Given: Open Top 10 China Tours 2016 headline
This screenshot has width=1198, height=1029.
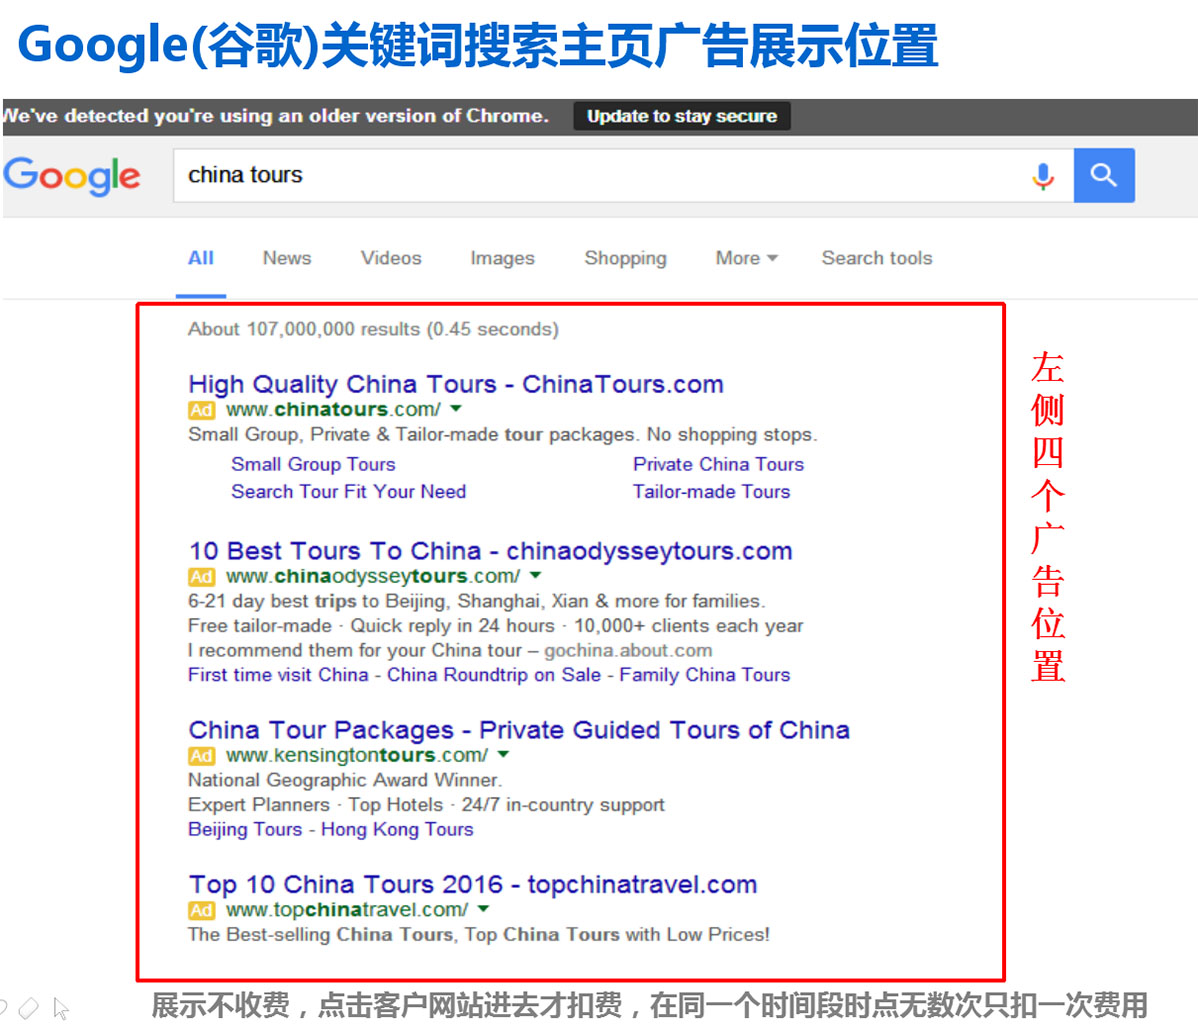Looking at the screenshot, I should [x=473, y=884].
